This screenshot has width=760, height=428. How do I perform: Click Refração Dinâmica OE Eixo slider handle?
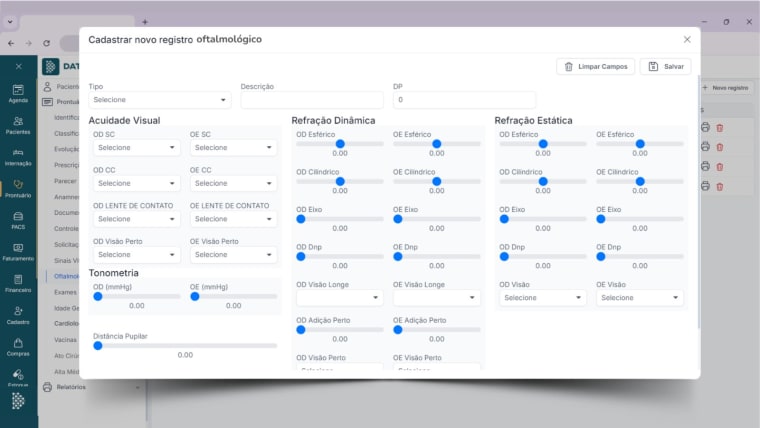pyautogui.click(x=398, y=219)
